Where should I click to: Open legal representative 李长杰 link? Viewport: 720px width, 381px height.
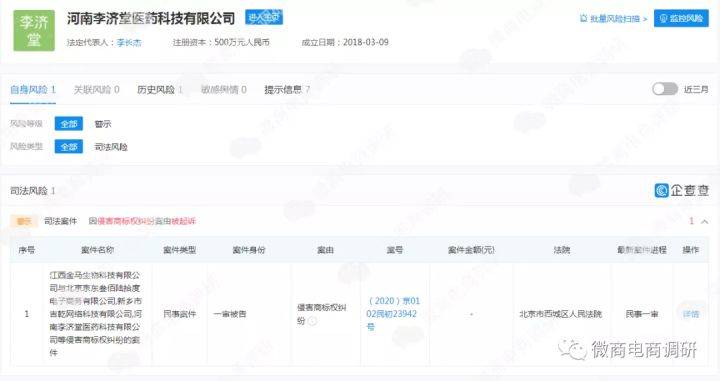coord(129,43)
